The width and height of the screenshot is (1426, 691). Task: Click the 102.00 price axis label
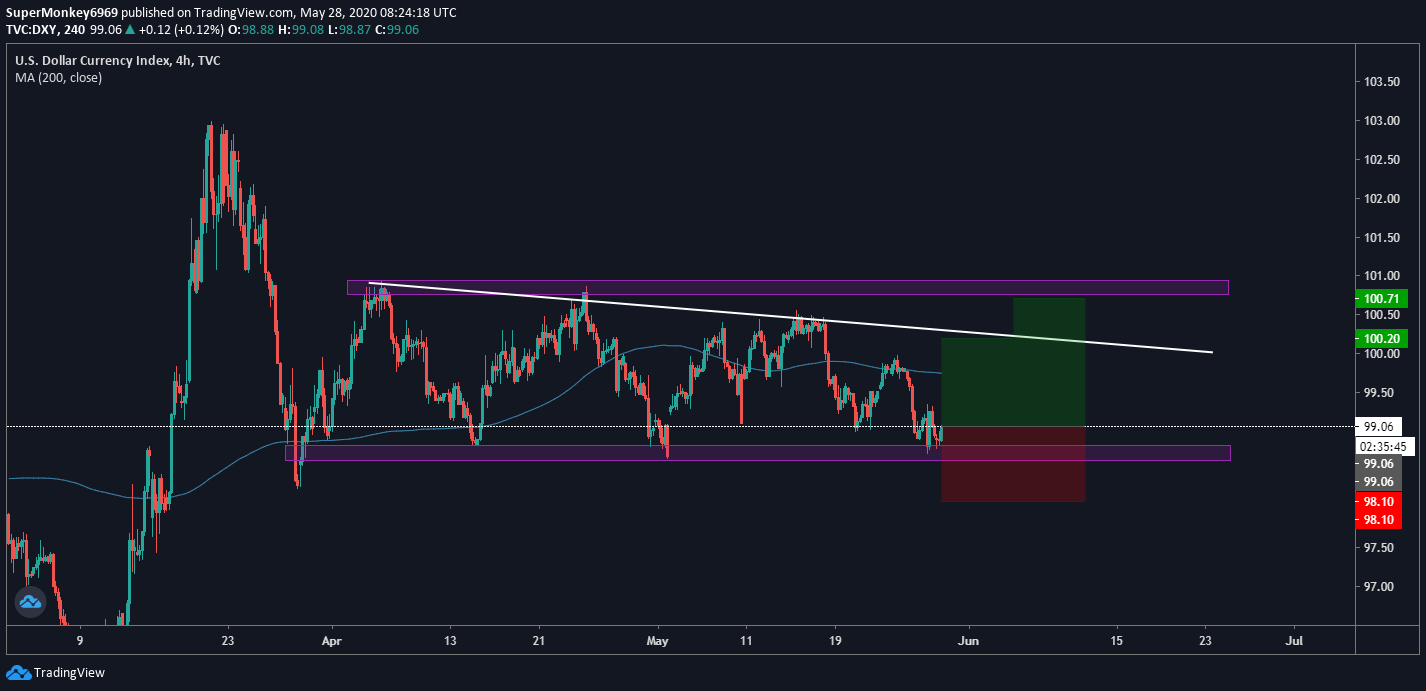(1380, 198)
